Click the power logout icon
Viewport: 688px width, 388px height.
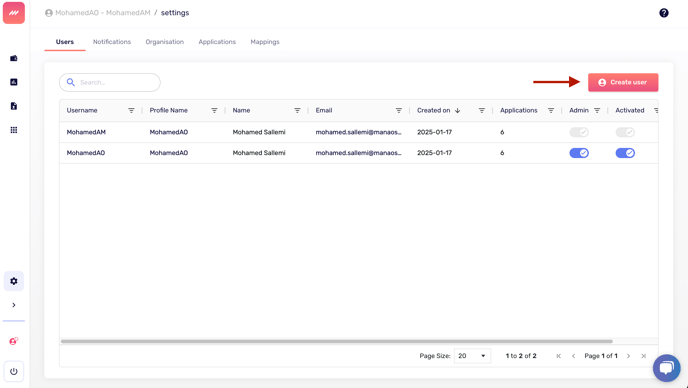(14, 371)
